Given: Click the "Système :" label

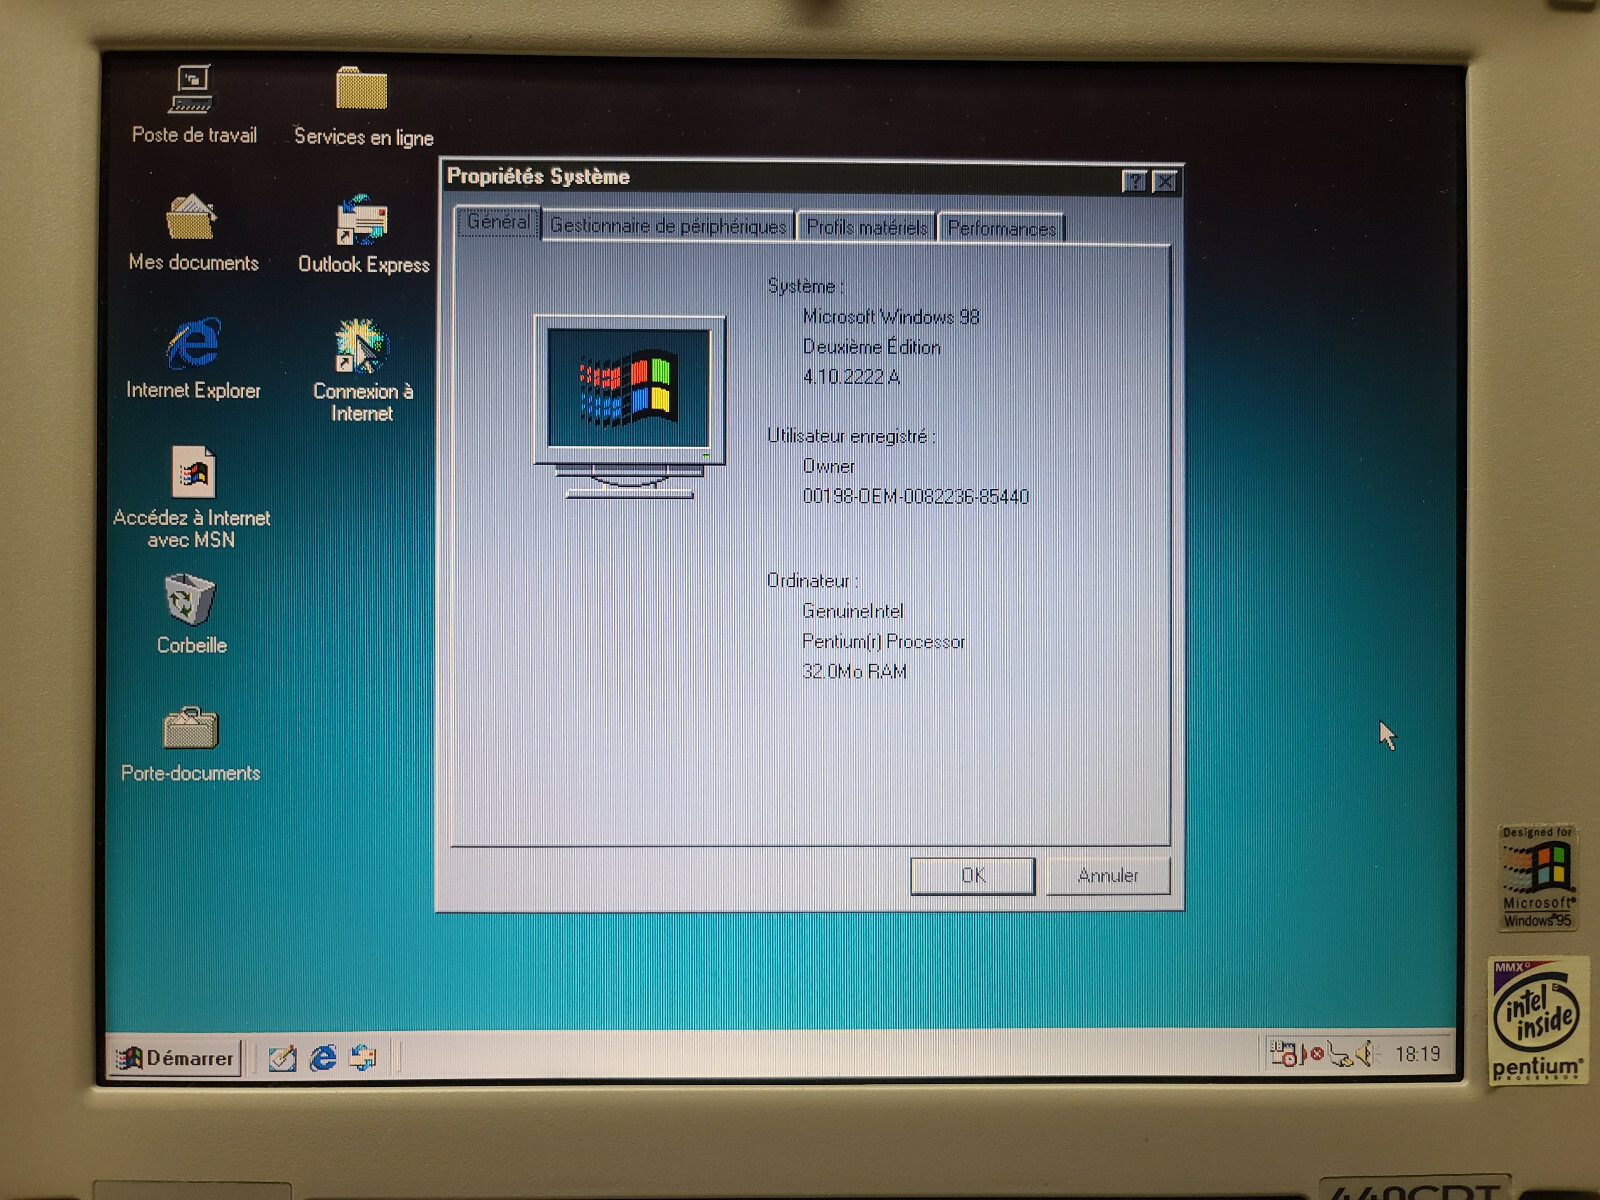Looking at the screenshot, I should pos(805,286).
